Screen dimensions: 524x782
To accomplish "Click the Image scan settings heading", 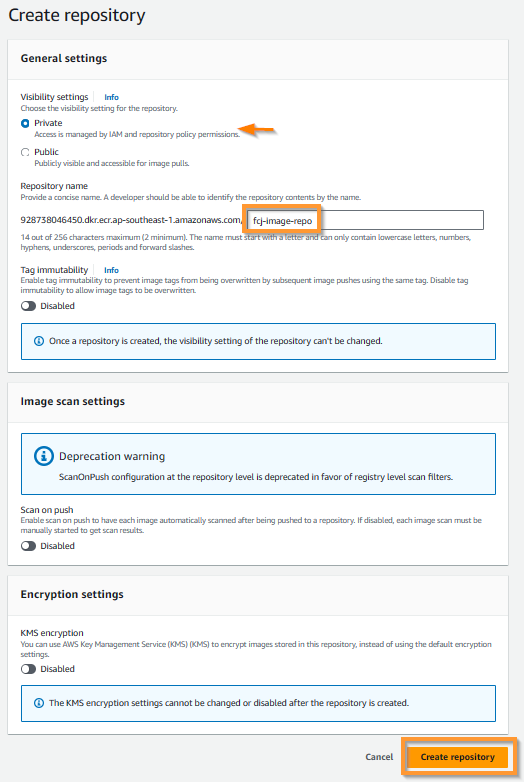I will (x=73, y=401).
